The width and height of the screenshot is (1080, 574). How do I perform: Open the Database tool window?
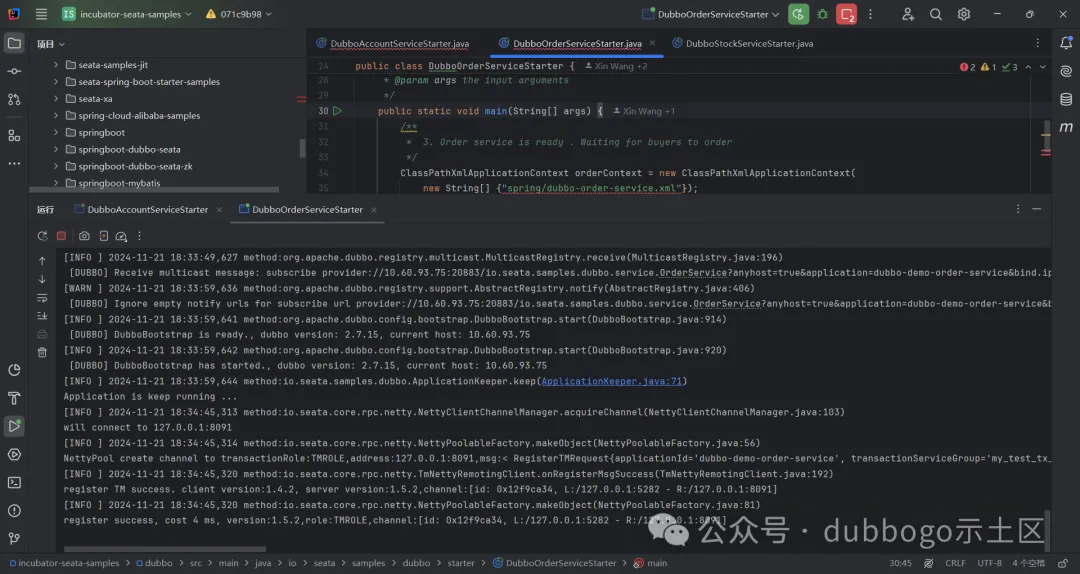tap(1067, 98)
